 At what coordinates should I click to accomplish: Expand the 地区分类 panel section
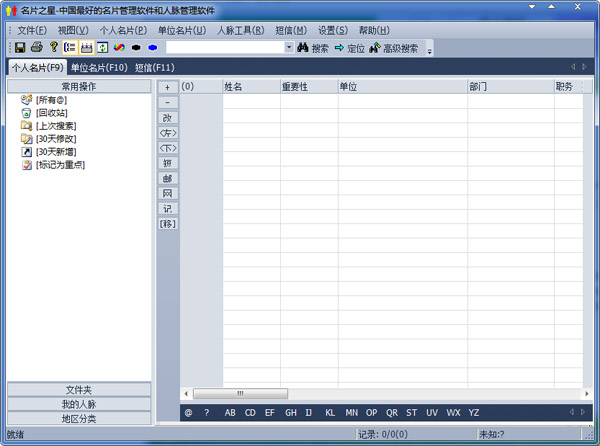click(x=79, y=419)
